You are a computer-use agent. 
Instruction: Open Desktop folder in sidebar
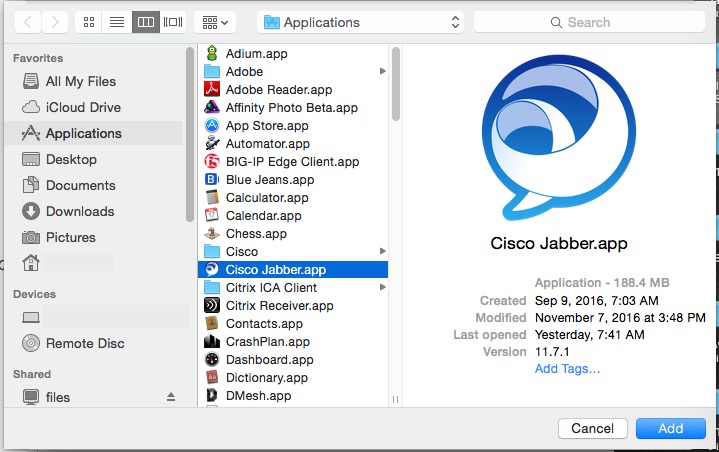tap(93, 160)
